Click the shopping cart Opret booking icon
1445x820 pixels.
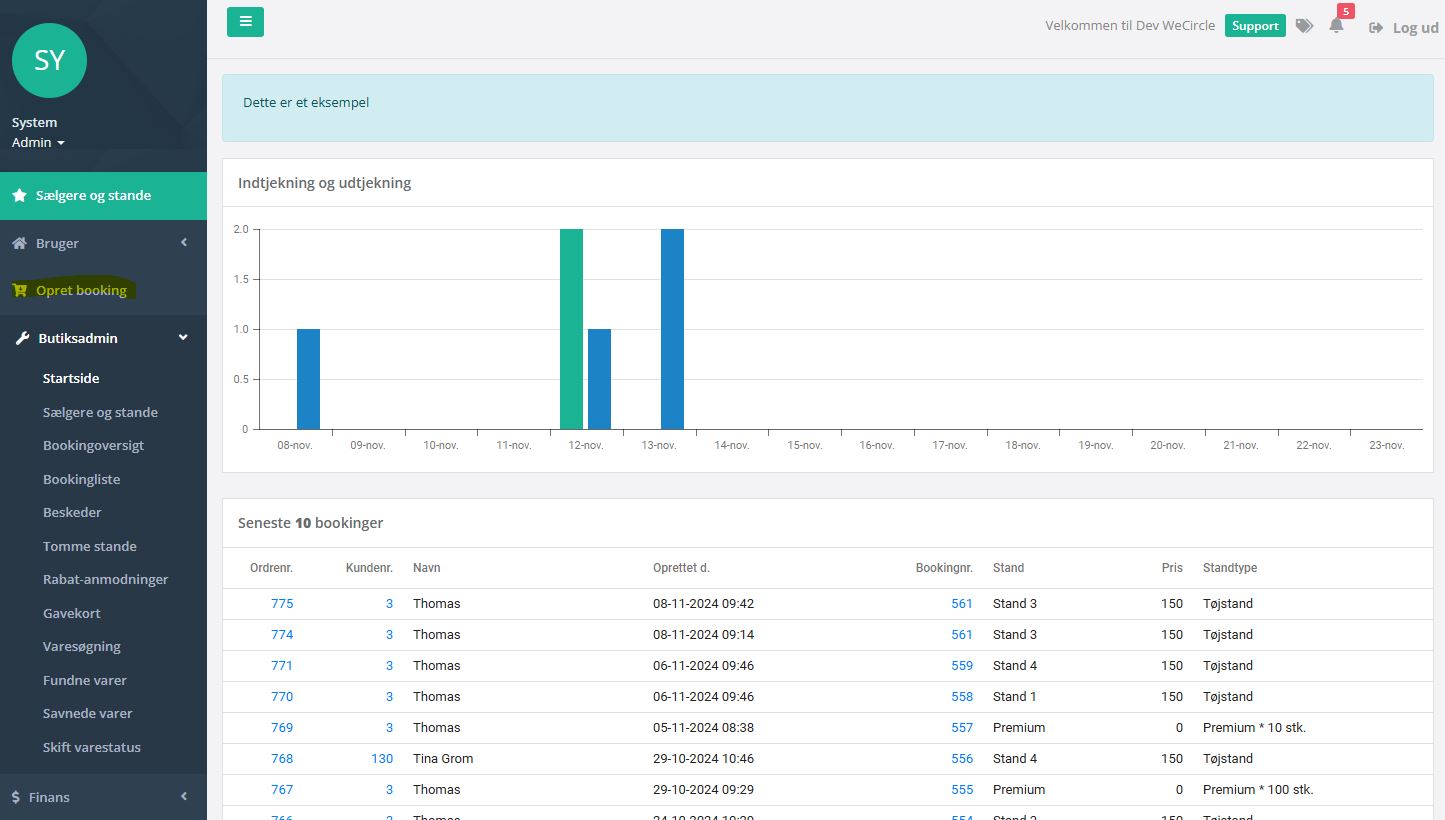[x=19, y=291]
